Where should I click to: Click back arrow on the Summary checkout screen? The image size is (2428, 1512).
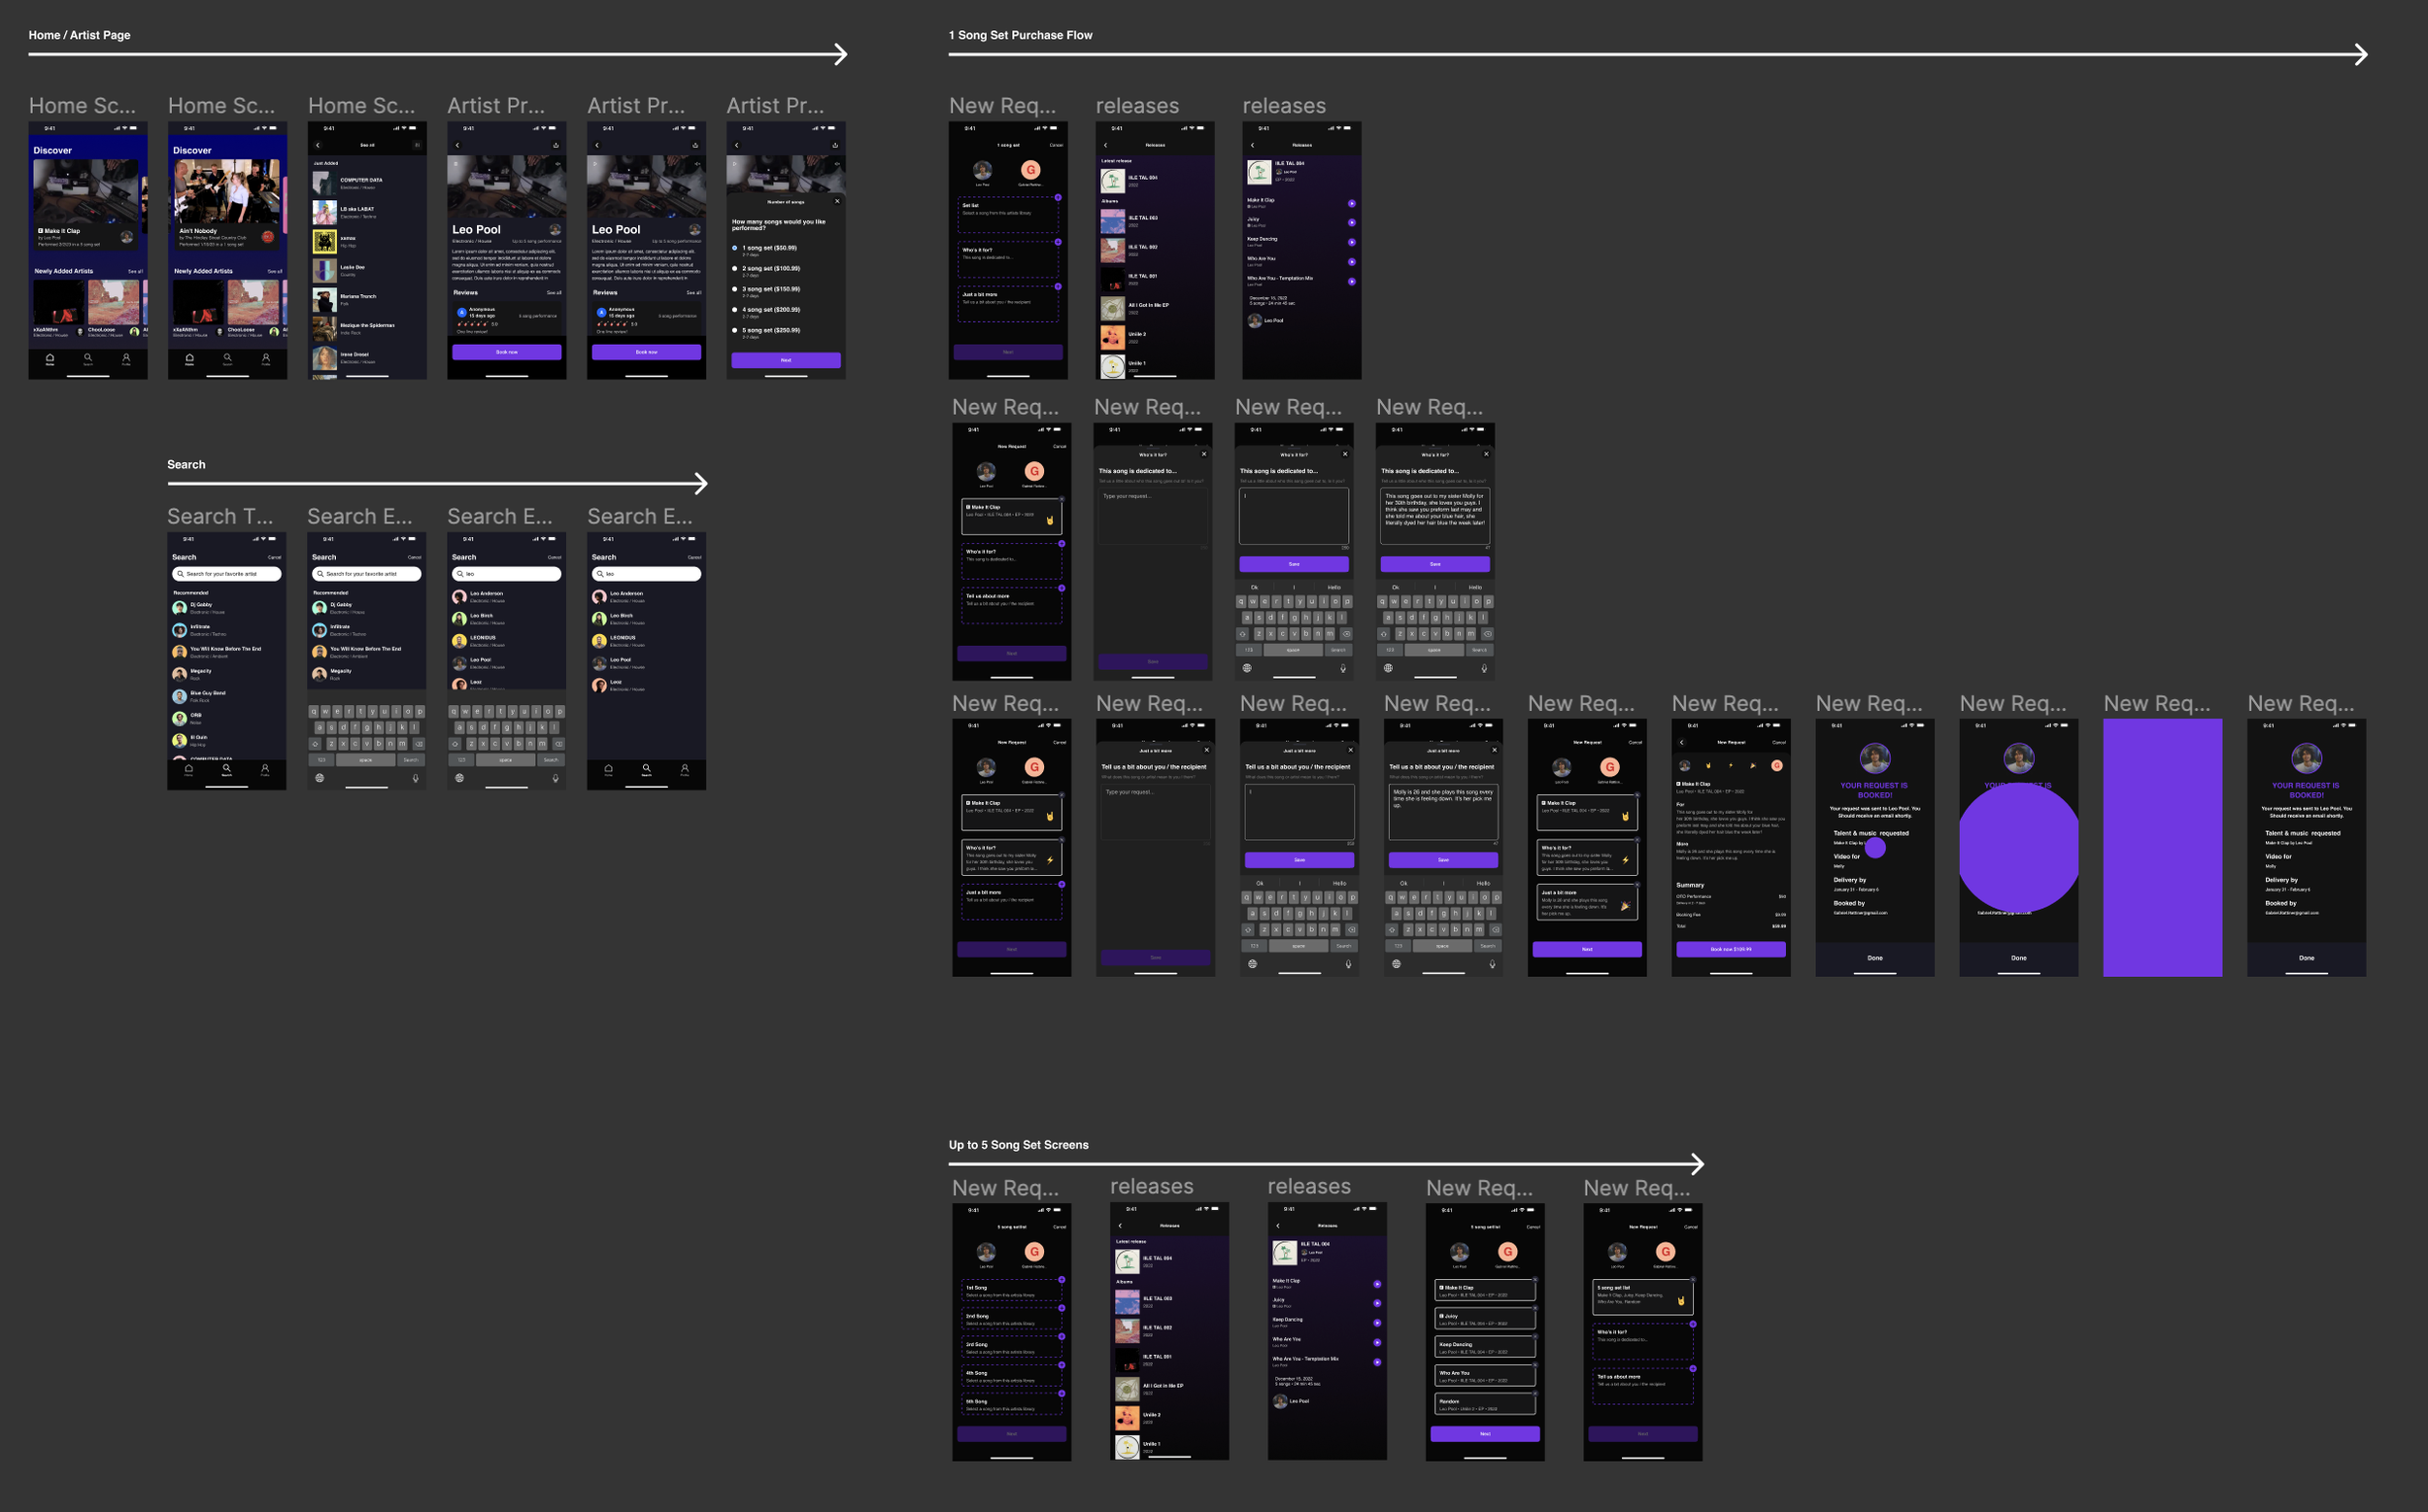pyautogui.click(x=1682, y=742)
